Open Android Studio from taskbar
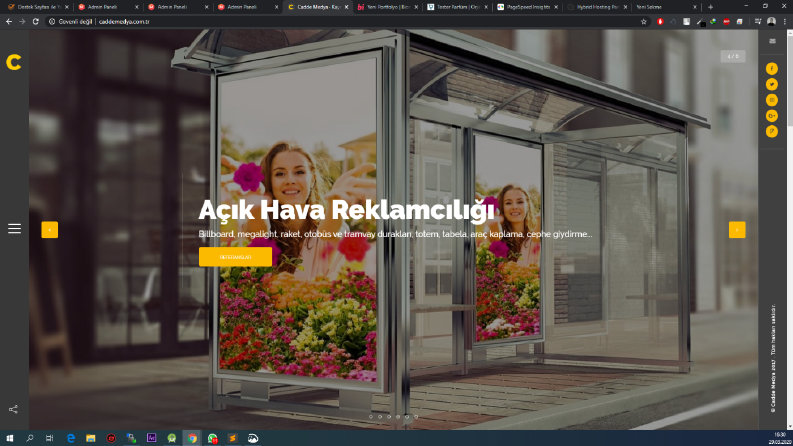The image size is (793, 446). click(172, 438)
